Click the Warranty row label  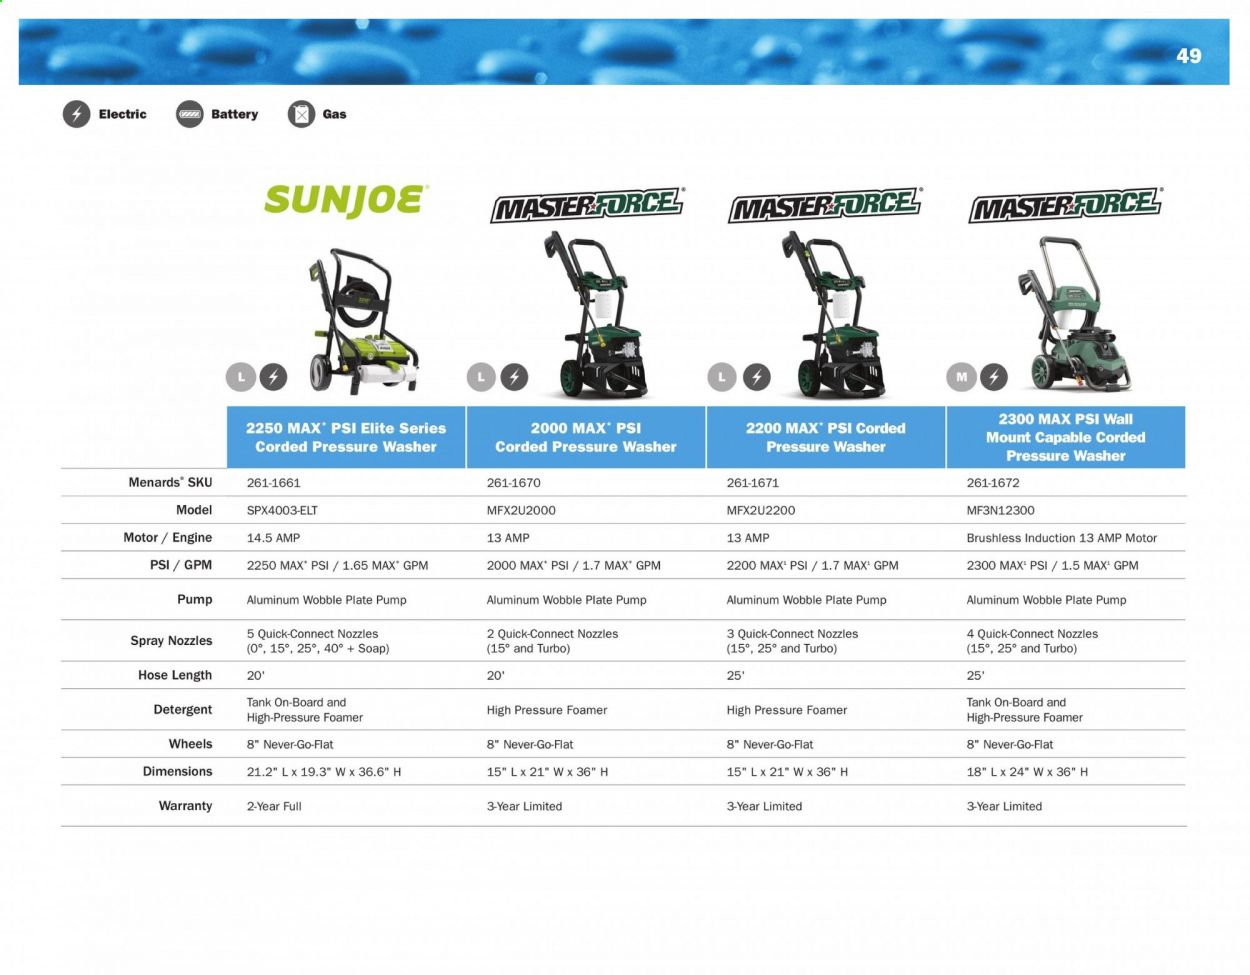[186, 806]
